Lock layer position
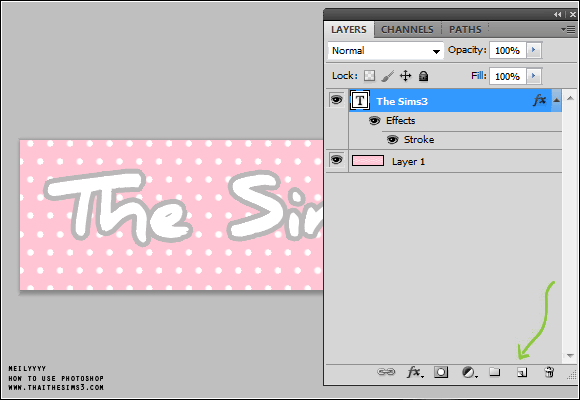 [x=405, y=76]
